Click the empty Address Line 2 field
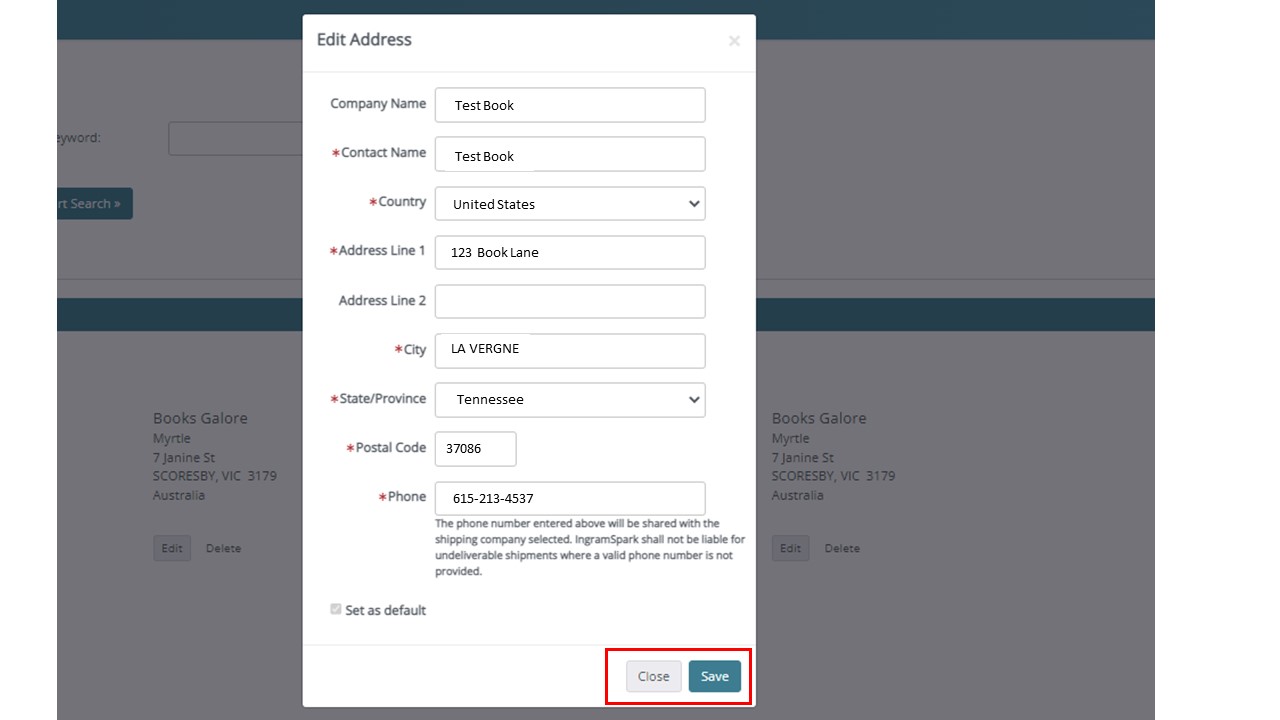Viewport: 1280px width, 720px height. (x=570, y=301)
